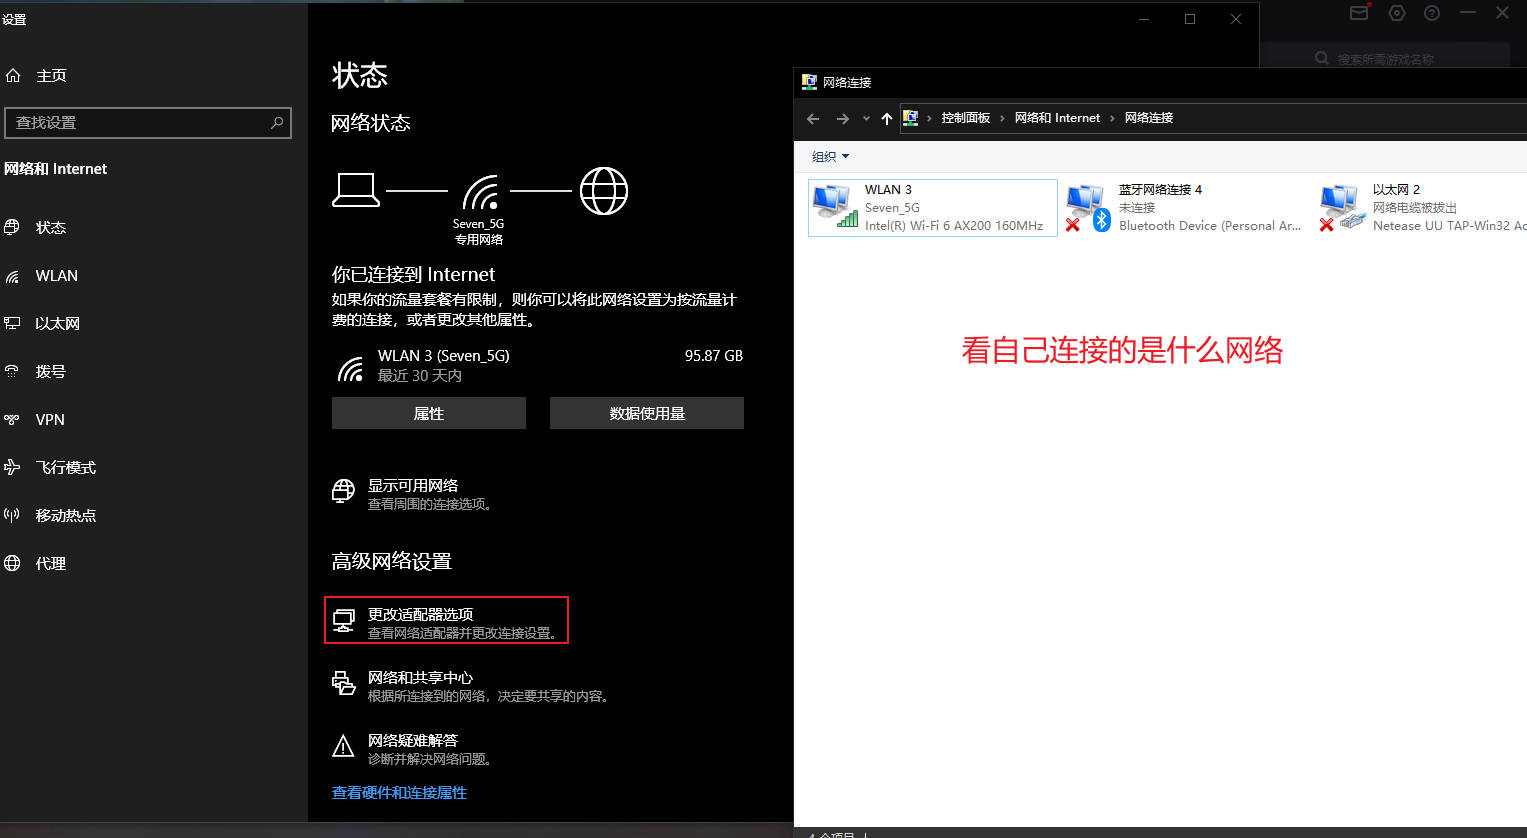
Task: Select 蓝牙网络连接 4 adapter
Action: coord(1184,208)
